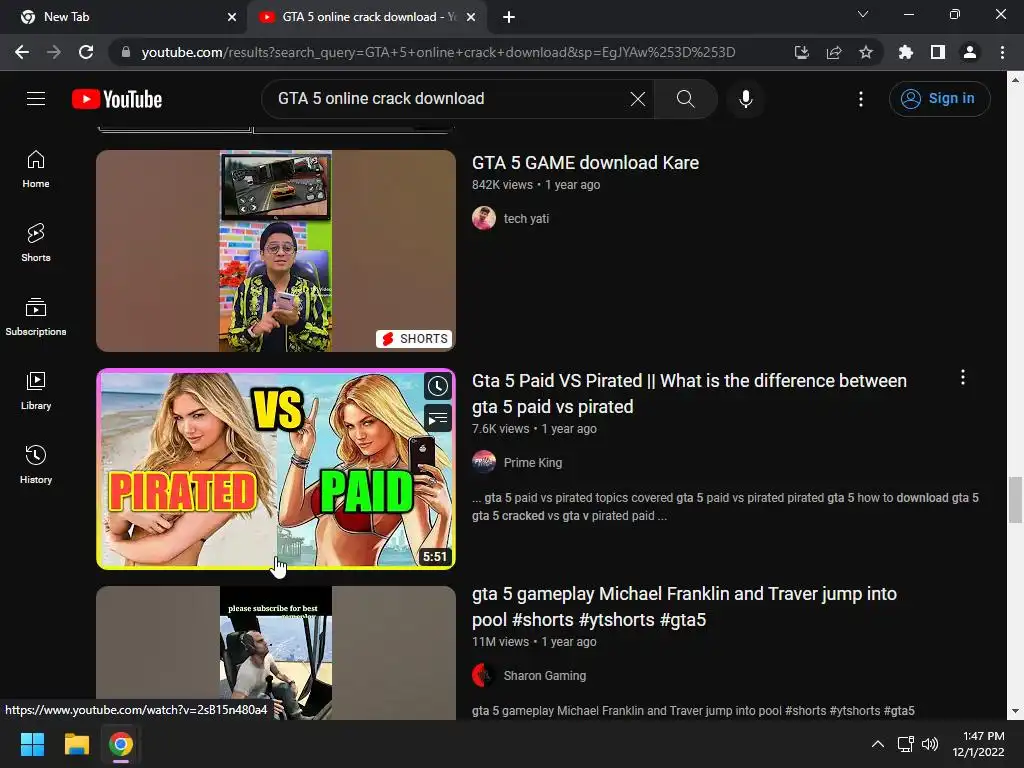Open the Prime King channel
The image size is (1024, 768).
pos(533,462)
